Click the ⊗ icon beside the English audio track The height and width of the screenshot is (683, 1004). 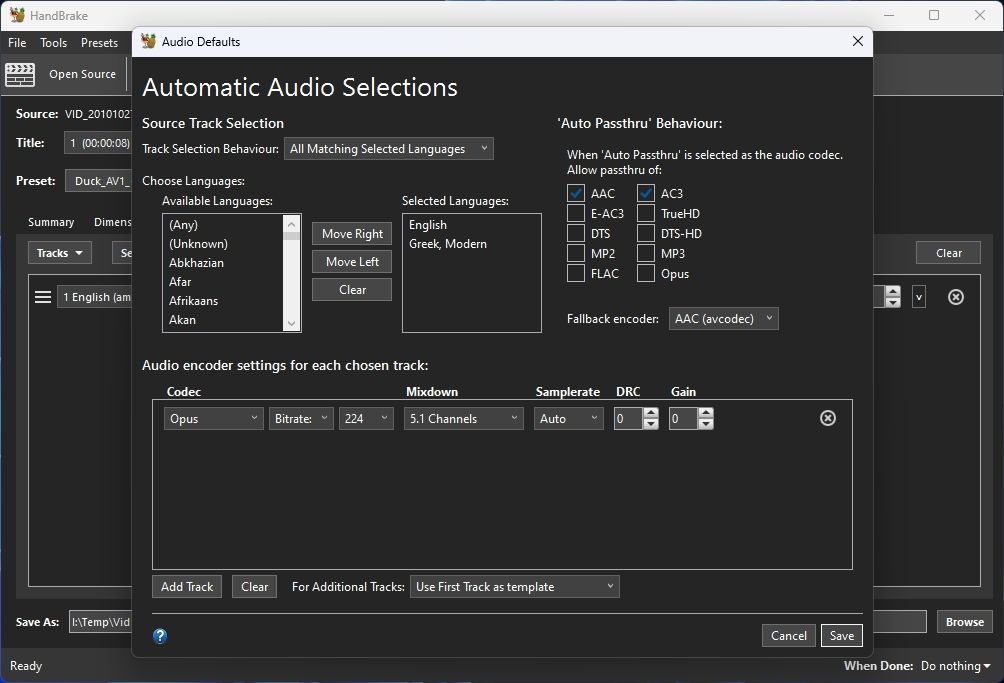(955, 296)
